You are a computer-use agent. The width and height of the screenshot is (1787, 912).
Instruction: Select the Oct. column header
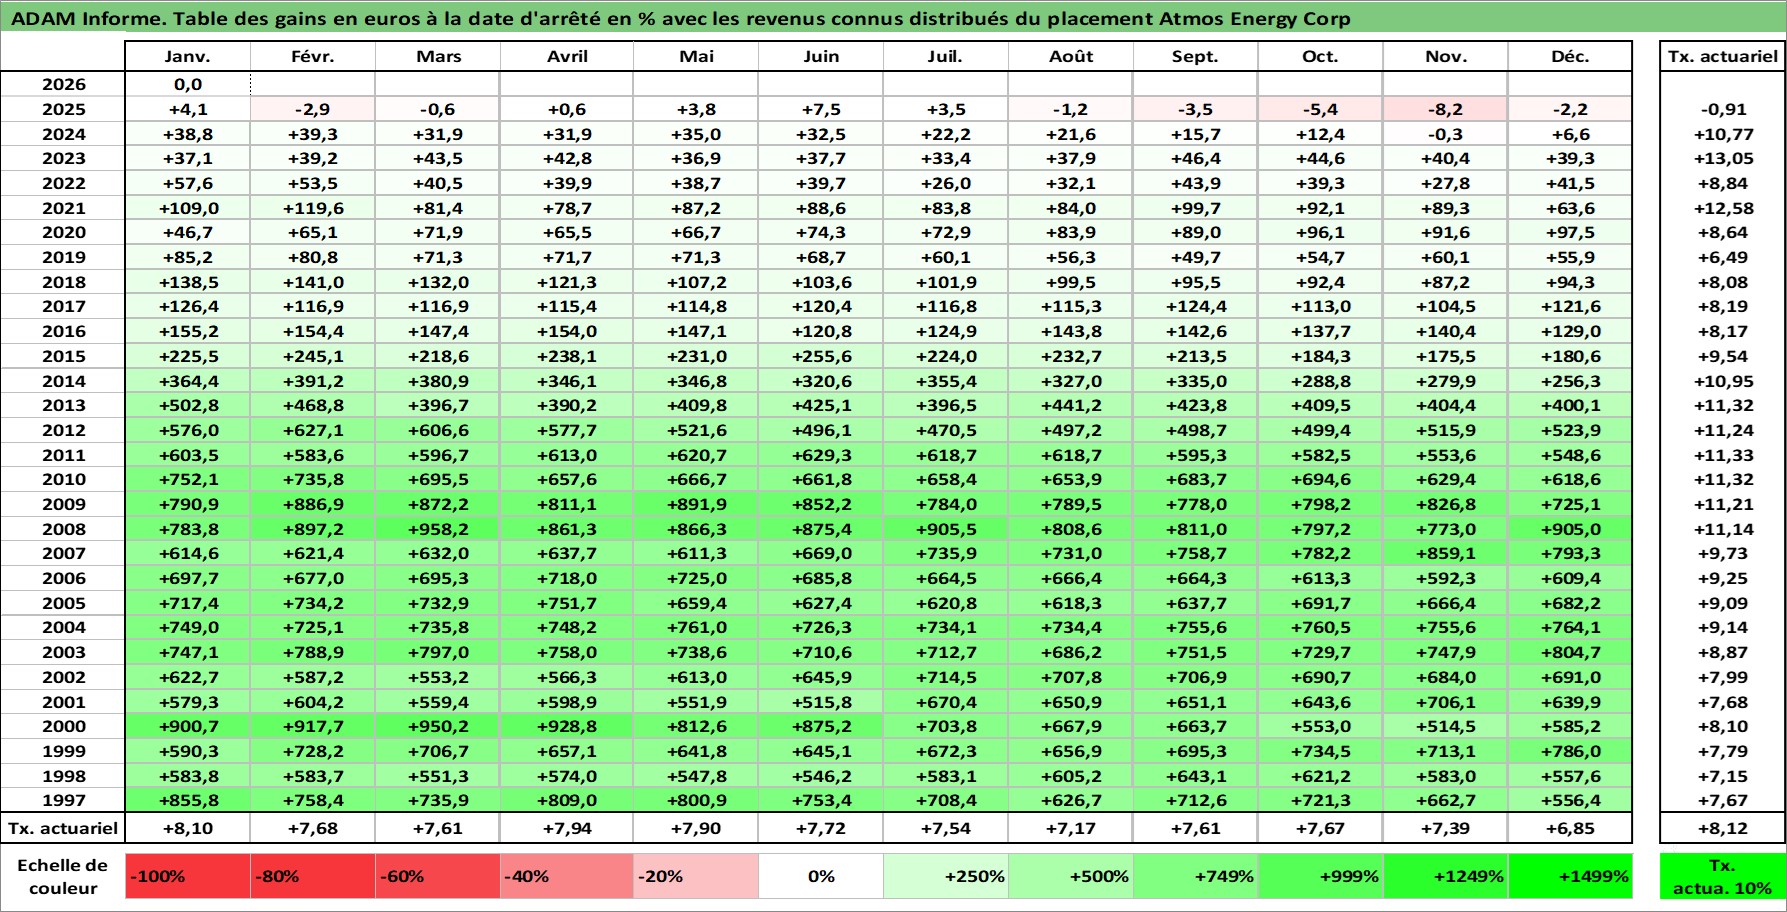click(1321, 57)
